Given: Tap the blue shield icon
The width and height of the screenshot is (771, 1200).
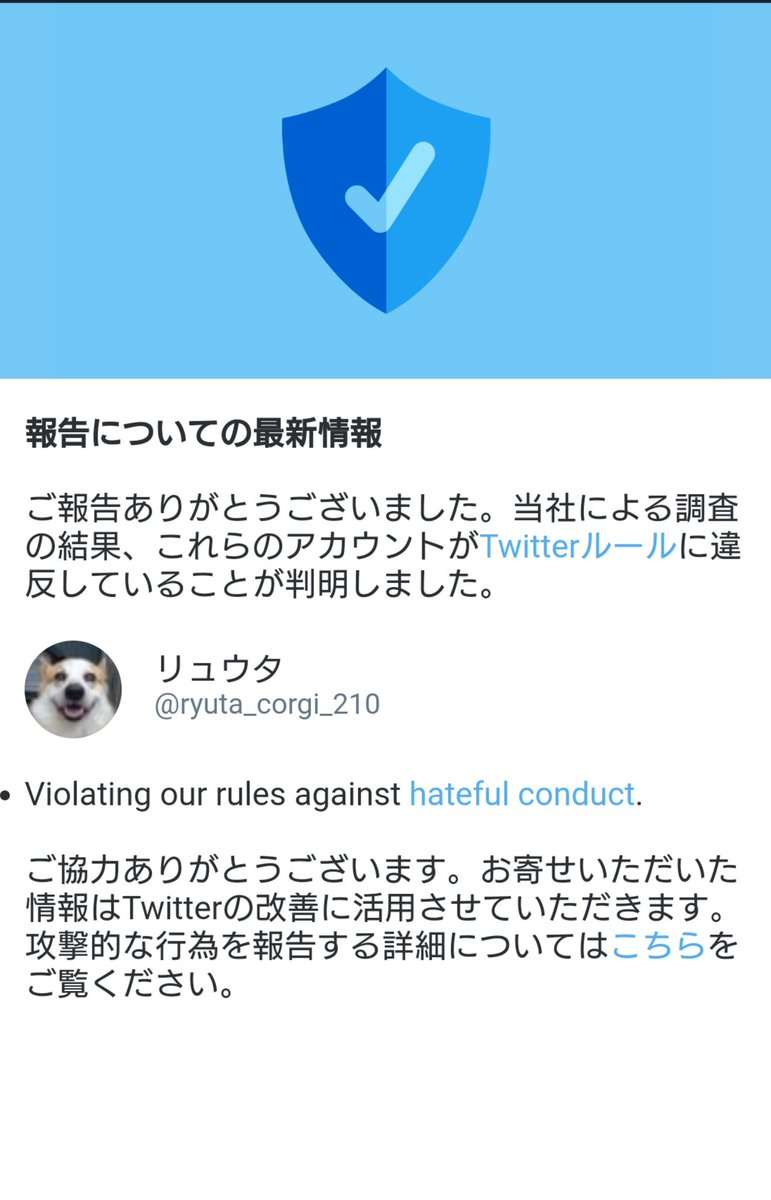Looking at the screenshot, I should click(386, 190).
